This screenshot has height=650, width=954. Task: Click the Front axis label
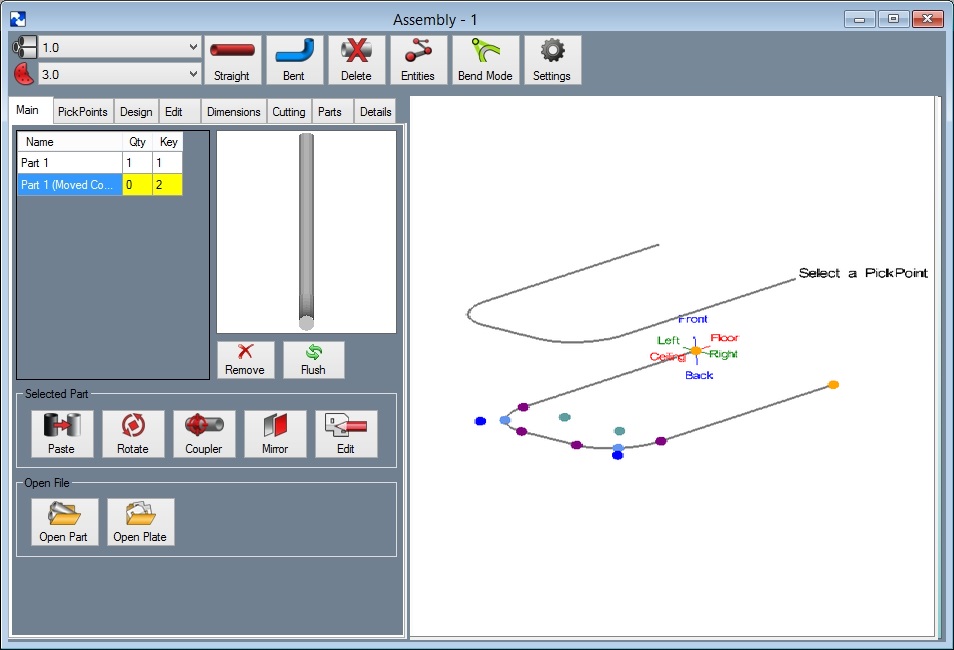[693, 319]
